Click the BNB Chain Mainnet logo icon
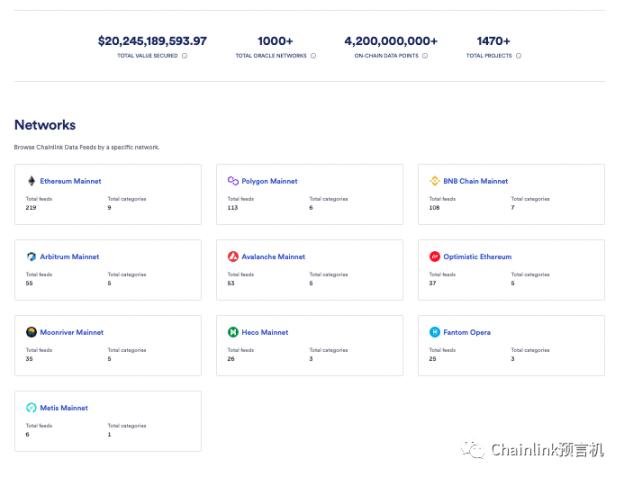Screen dimensions: 624x477 coord(435,181)
